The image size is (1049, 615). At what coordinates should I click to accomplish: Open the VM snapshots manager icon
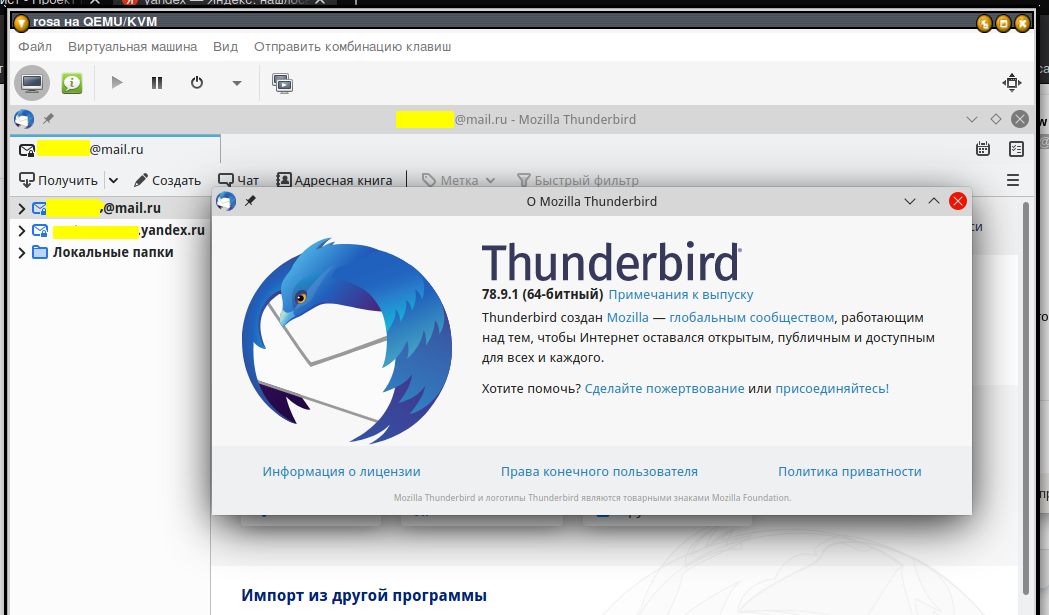tap(282, 83)
